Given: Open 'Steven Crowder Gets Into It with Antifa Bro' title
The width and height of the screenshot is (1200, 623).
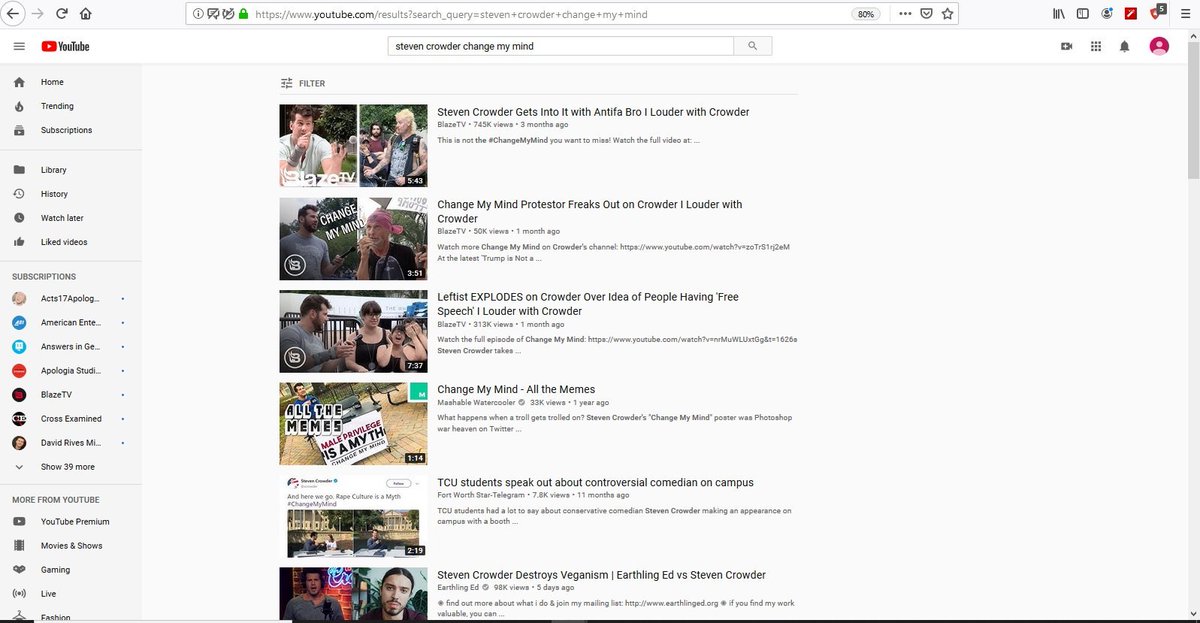Looking at the screenshot, I should (x=593, y=112).
